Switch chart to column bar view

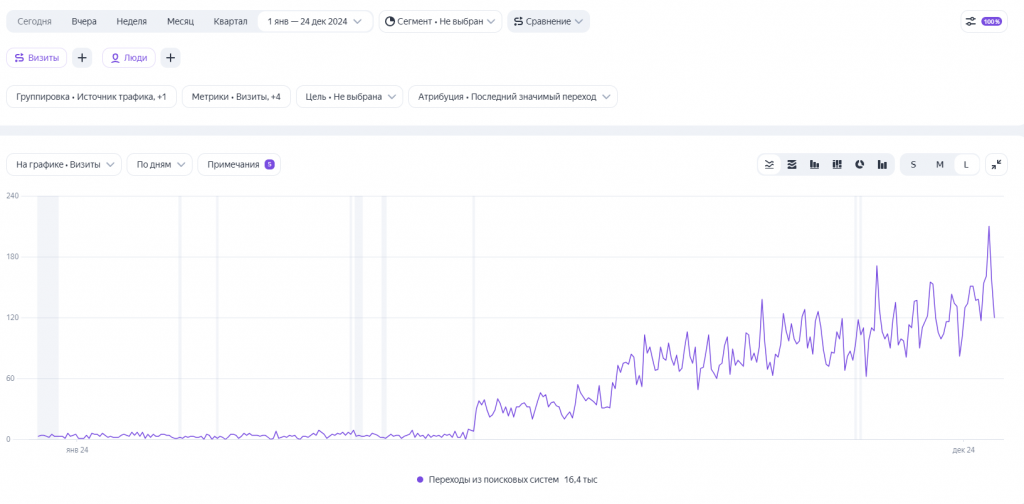tap(814, 165)
